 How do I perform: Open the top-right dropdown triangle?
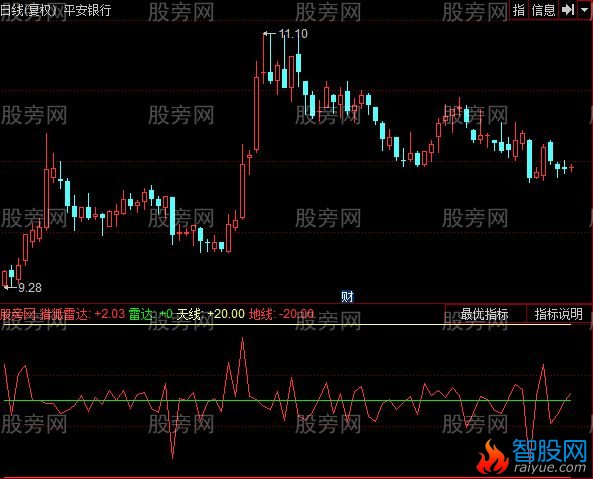tap(584, 10)
